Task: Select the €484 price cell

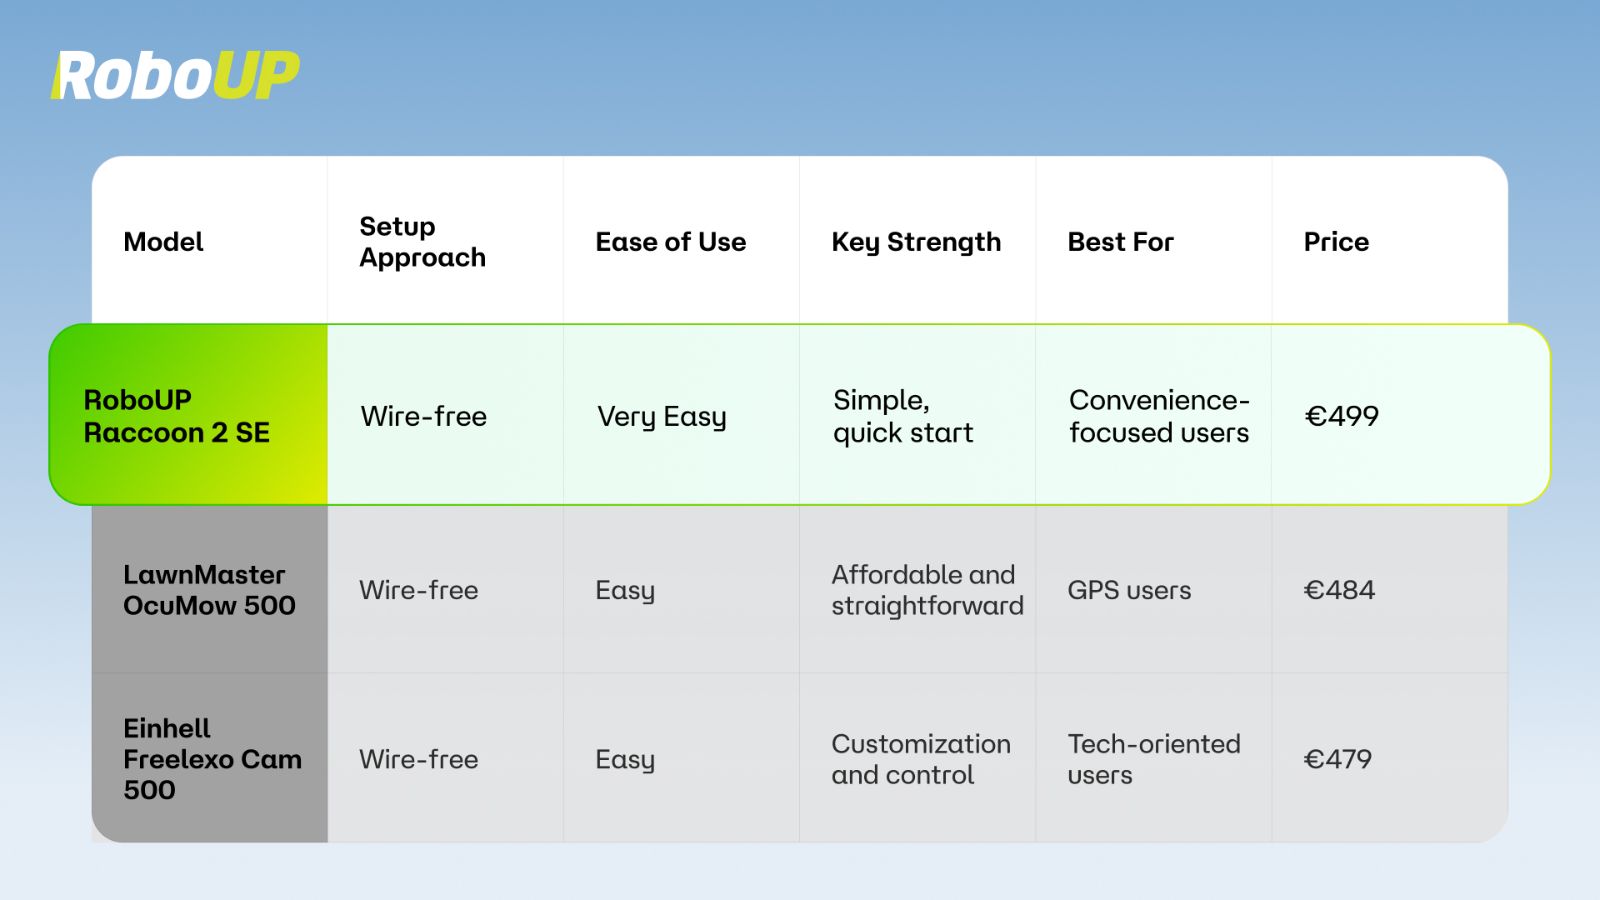Action: 1339,590
